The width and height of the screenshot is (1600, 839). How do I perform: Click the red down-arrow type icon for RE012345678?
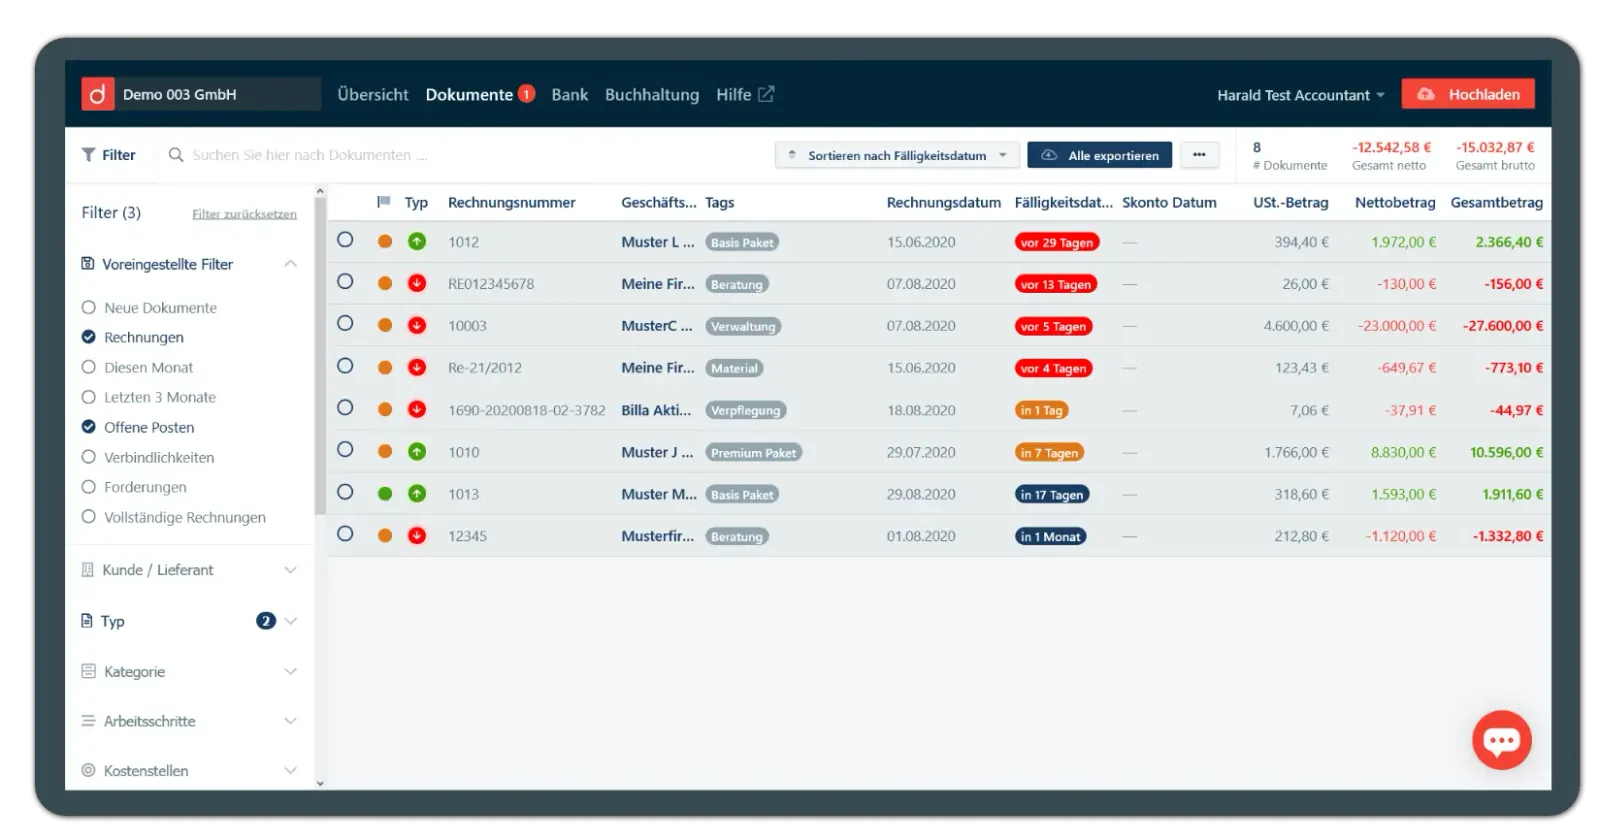pos(417,284)
